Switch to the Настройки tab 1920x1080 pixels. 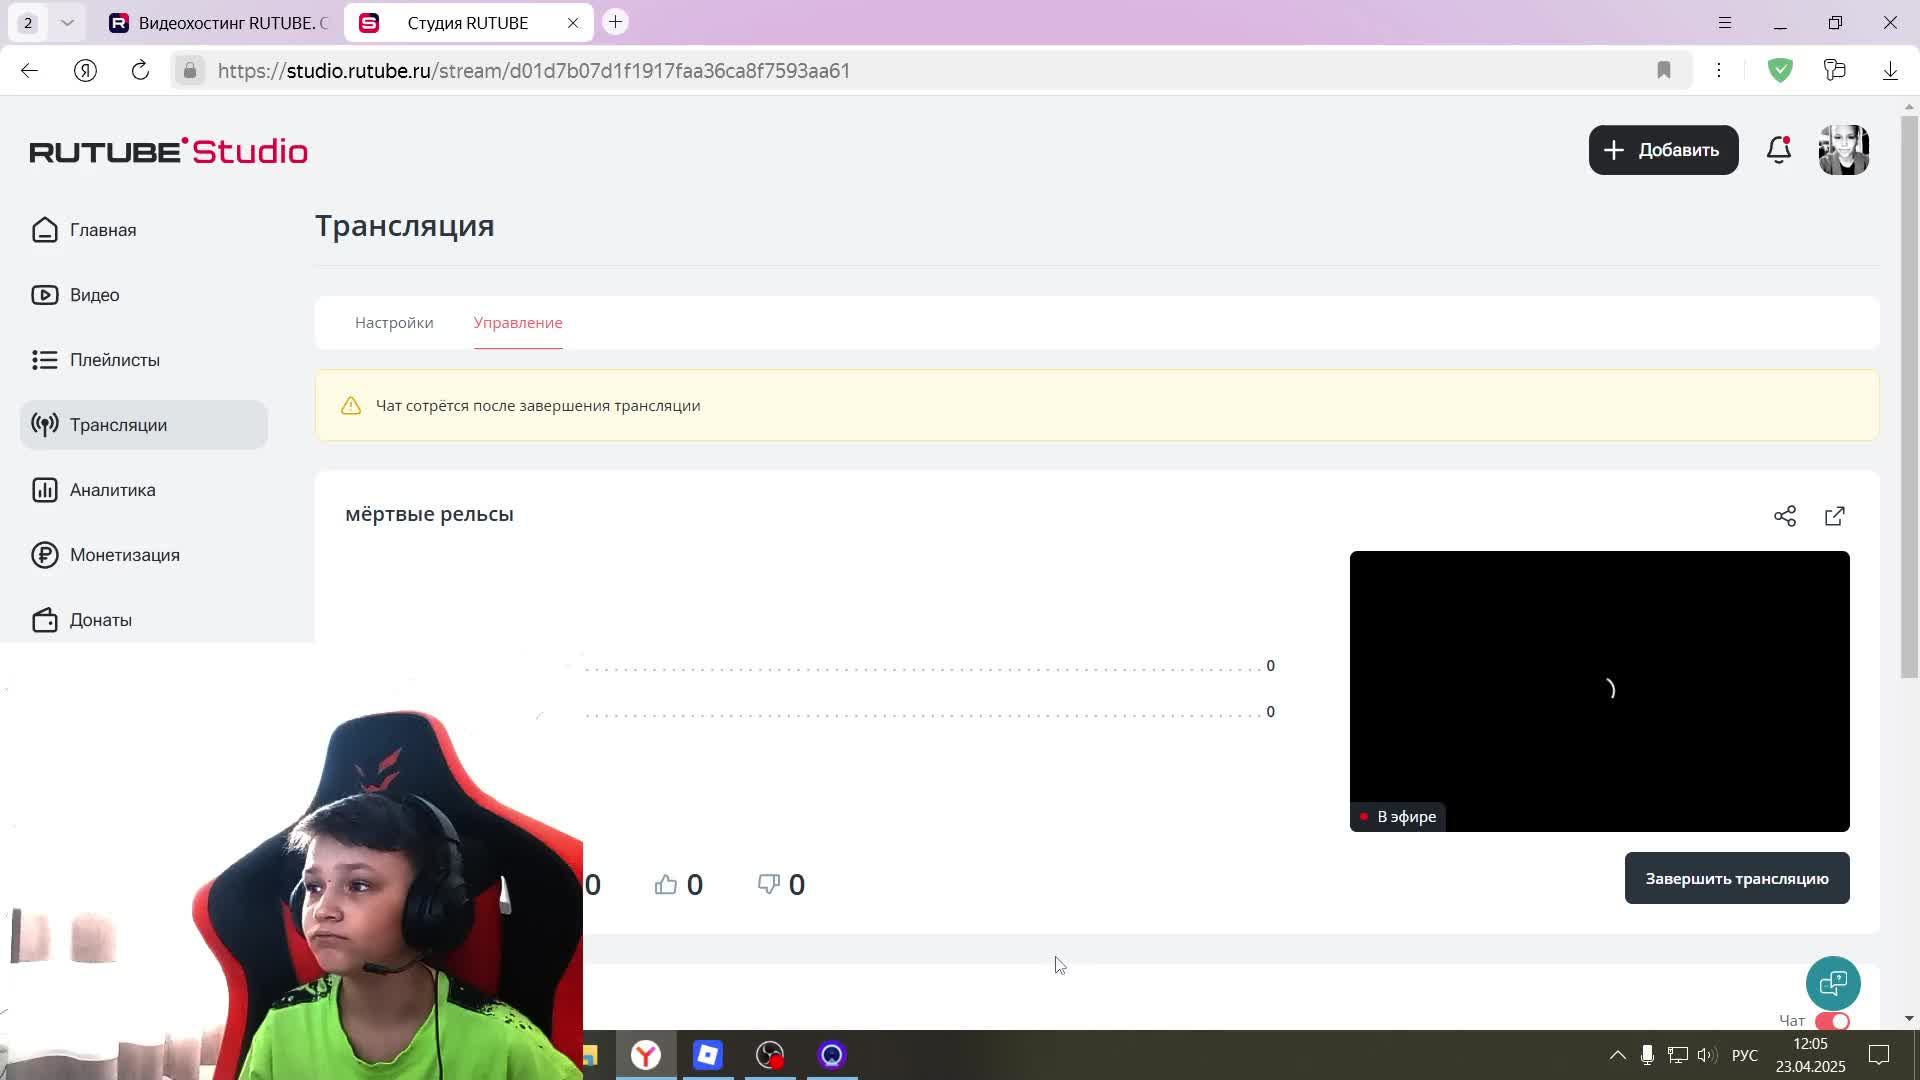coord(394,323)
